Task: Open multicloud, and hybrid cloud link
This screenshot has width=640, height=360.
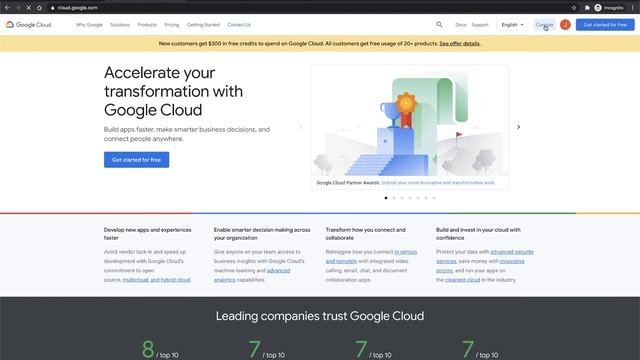Action: 156,280
